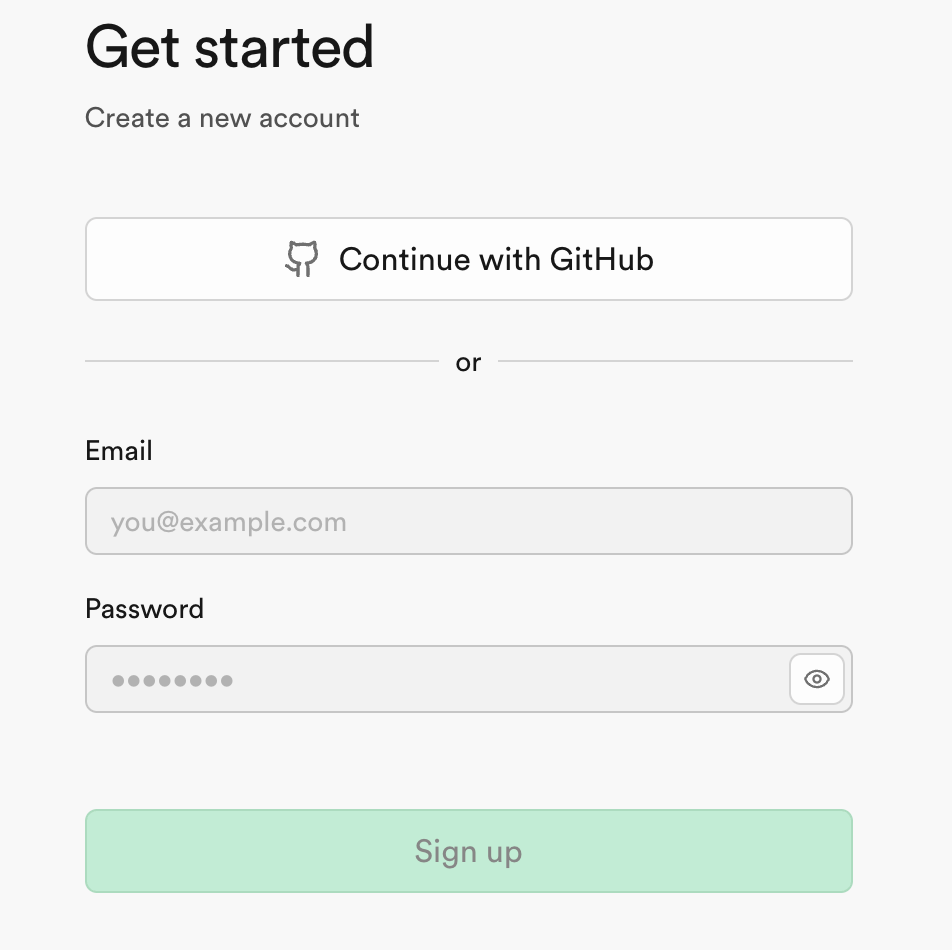Click the word 'started' in the heading
Viewport: 952px width, 950px height.
(286, 48)
